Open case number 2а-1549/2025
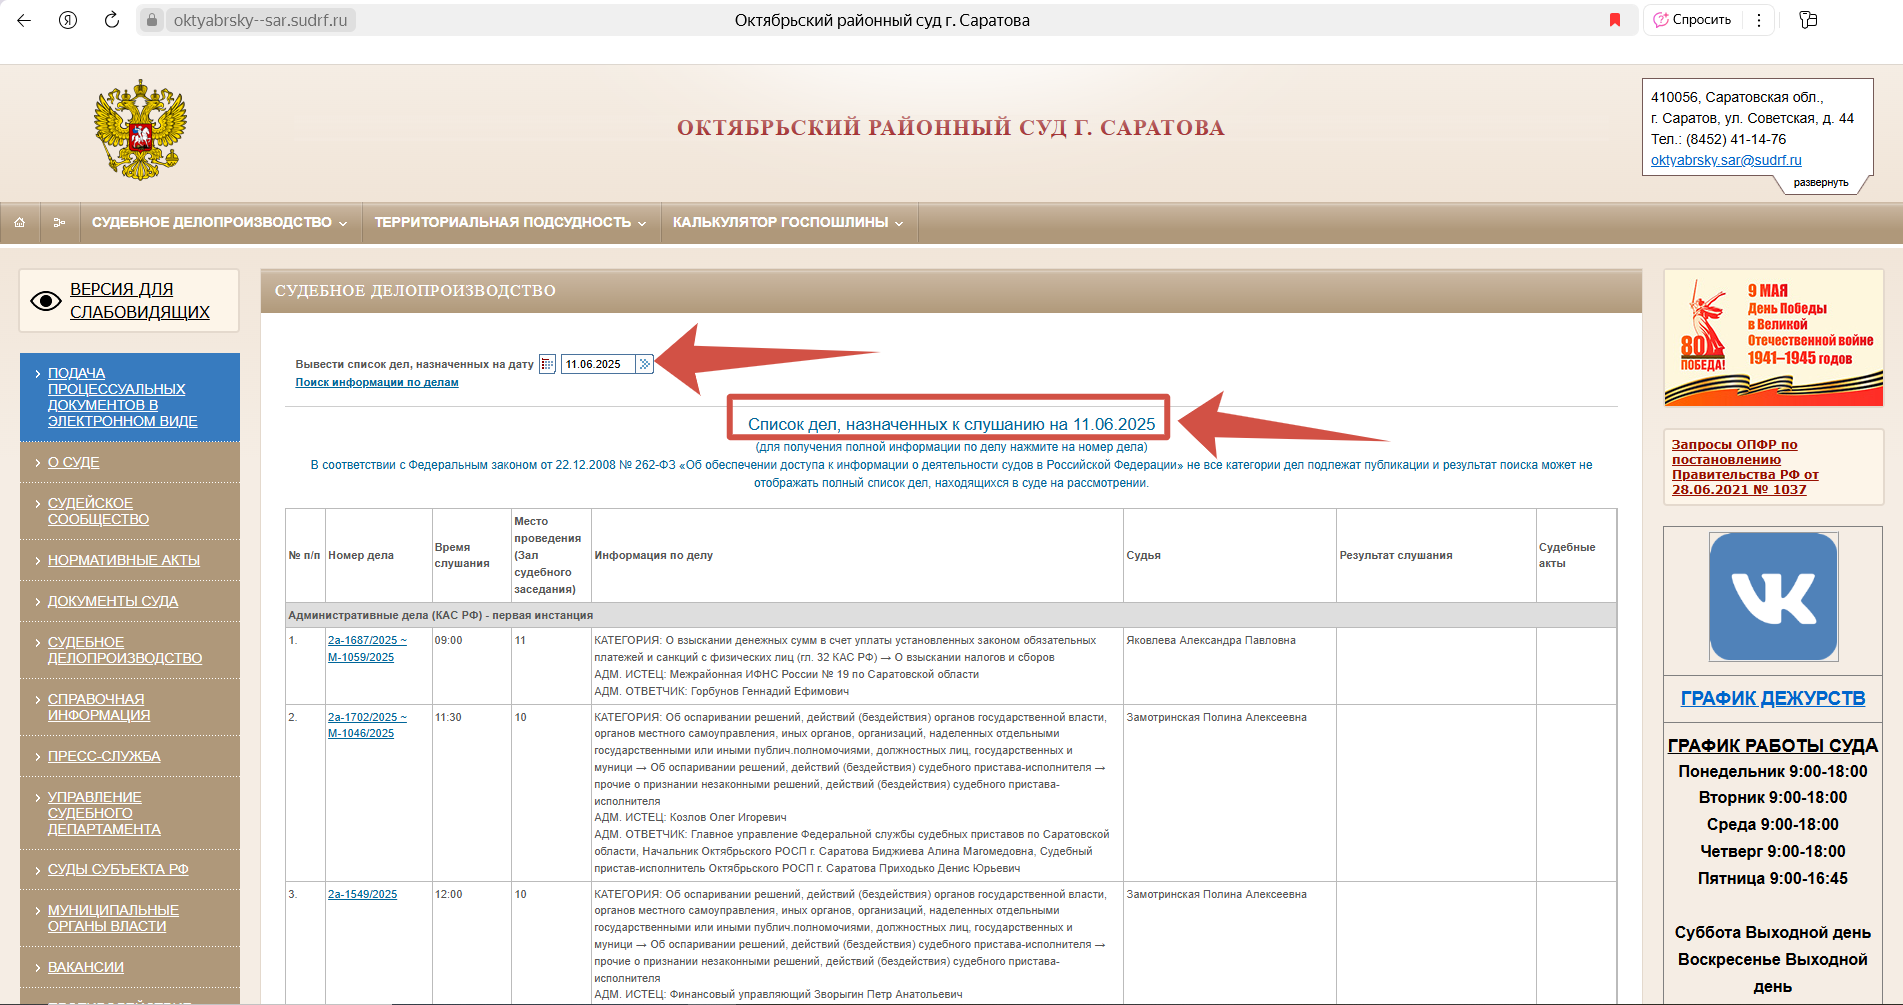The width and height of the screenshot is (1903, 1005). (362, 894)
